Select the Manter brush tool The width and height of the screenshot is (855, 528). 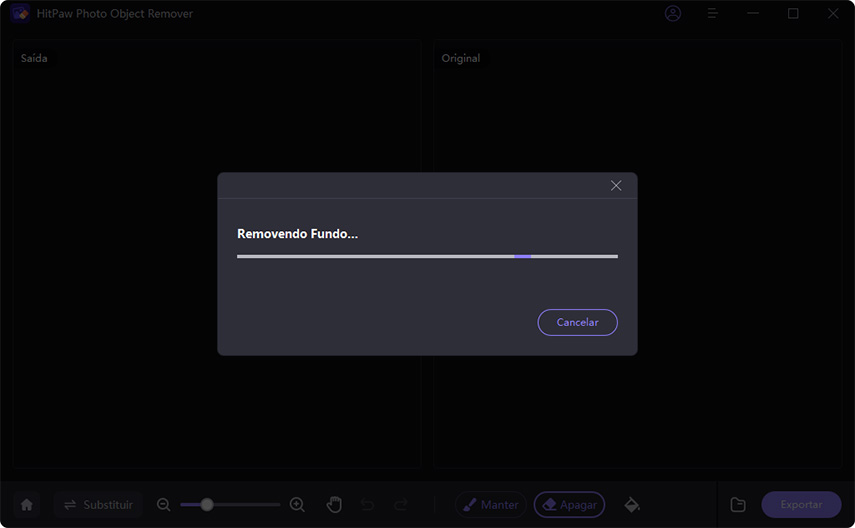(491, 505)
